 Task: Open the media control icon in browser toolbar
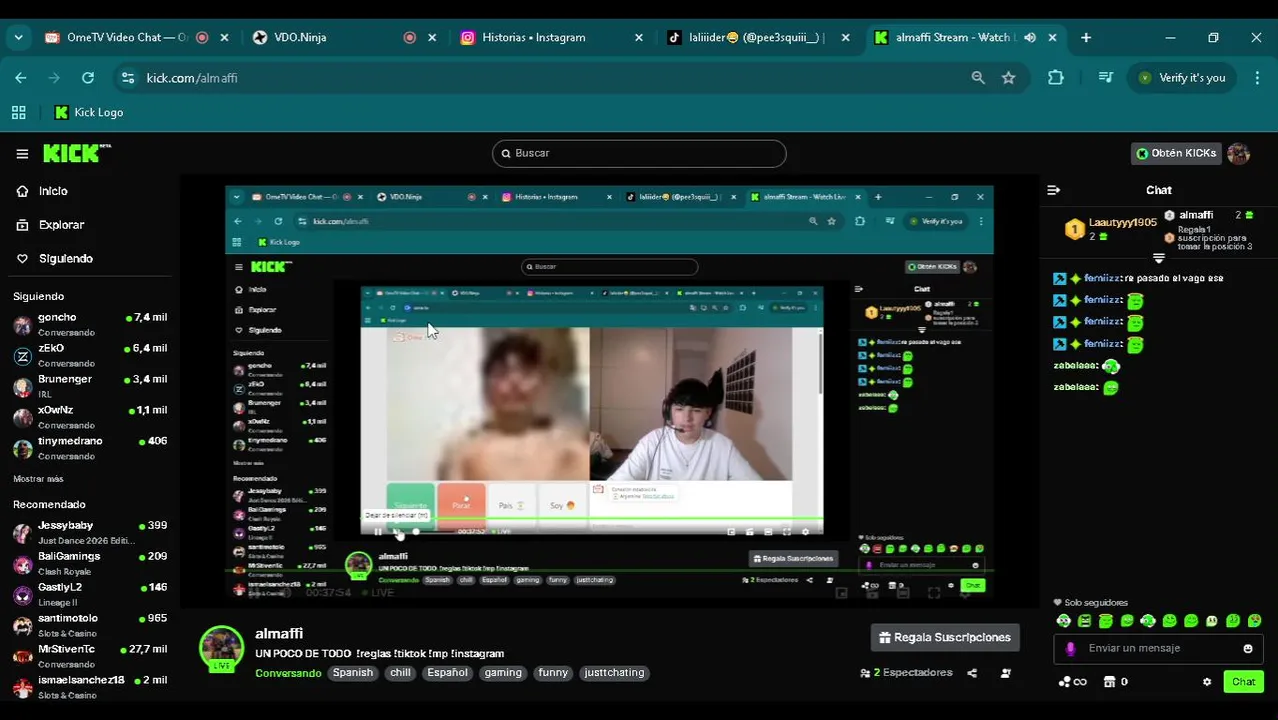pos(1105,77)
